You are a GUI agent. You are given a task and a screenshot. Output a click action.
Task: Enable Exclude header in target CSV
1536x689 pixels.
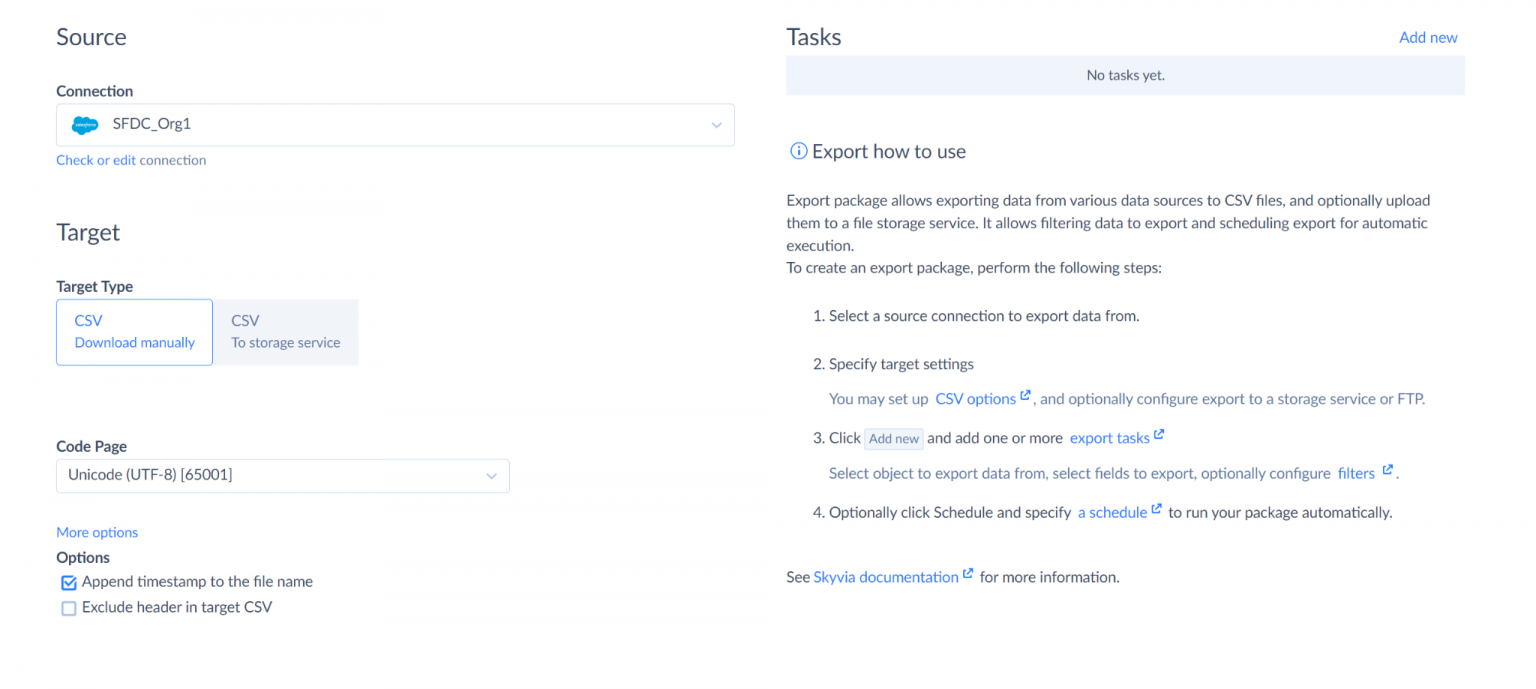pyautogui.click(x=69, y=608)
